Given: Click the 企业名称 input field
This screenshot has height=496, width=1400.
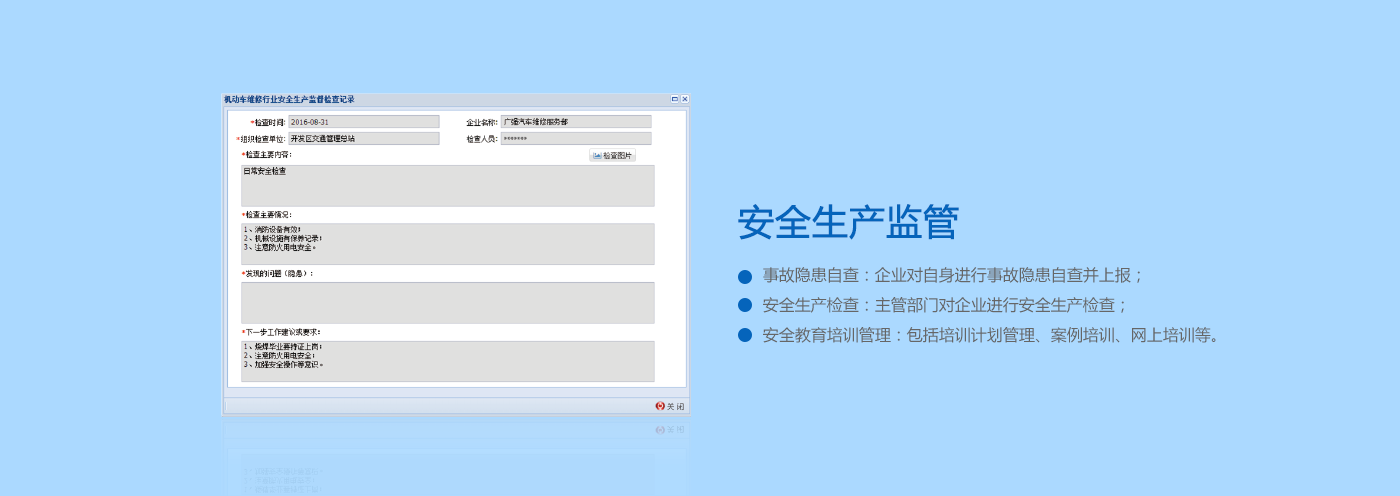Looking at the screenshot, I should [575, 122].
